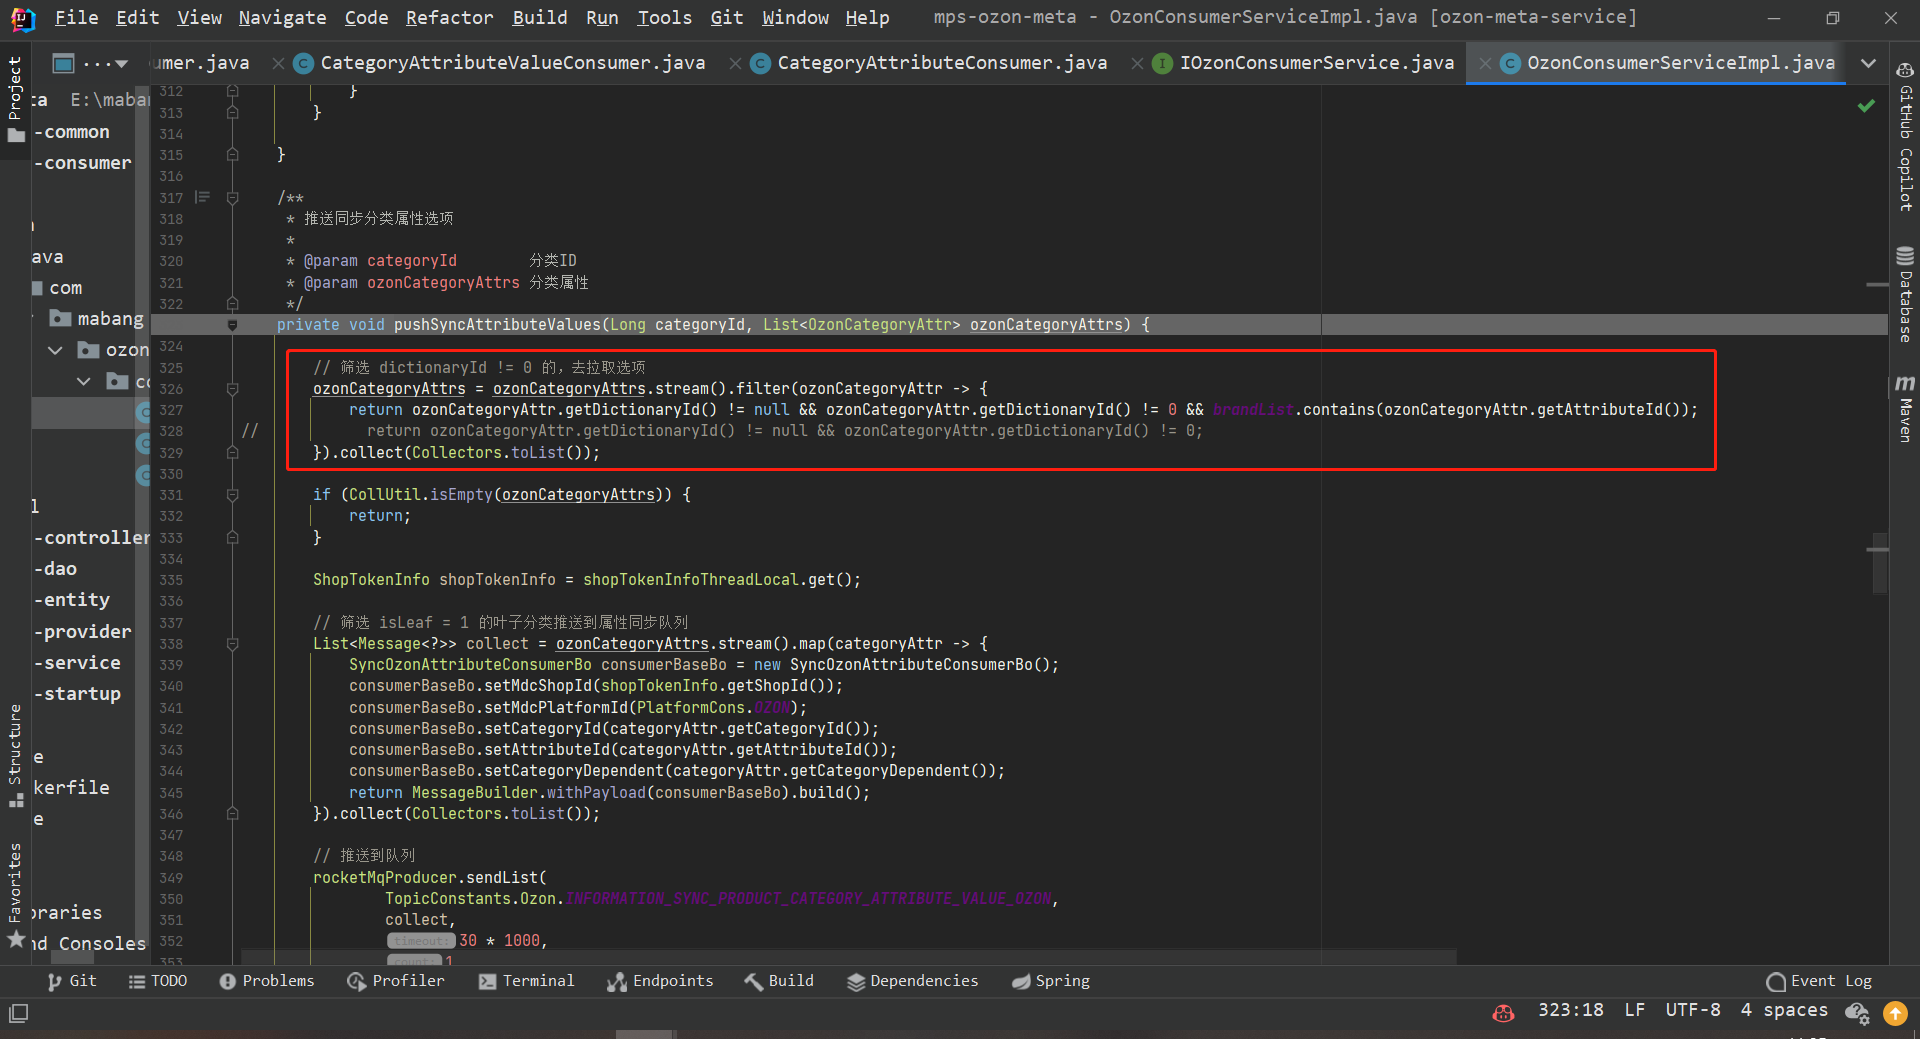The height and width of the screenshot is (1039, 1920).
Task: Open the Endpoints tool window
Action: [660, 981]
